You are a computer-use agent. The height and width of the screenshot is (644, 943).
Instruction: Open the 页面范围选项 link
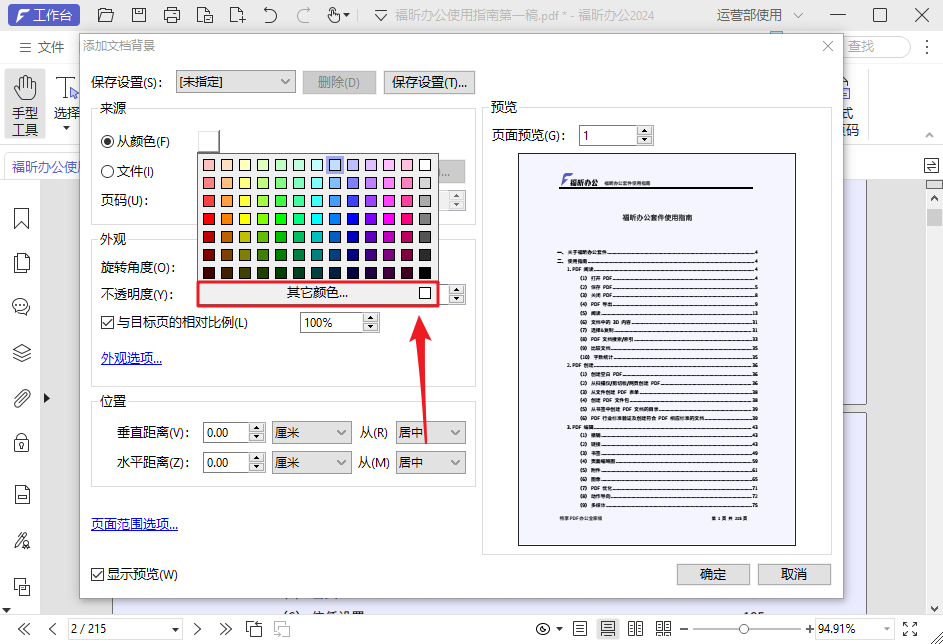[134, 524]
